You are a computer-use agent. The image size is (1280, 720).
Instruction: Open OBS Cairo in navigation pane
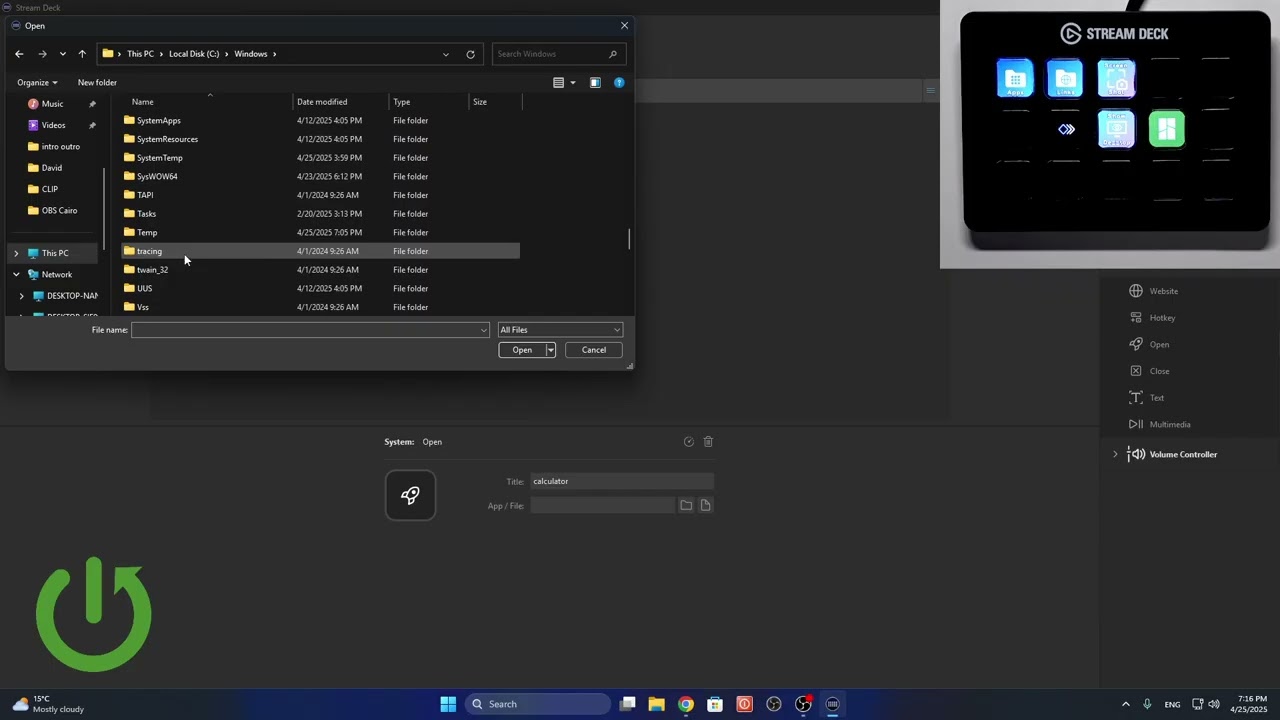tap(59, 210)
